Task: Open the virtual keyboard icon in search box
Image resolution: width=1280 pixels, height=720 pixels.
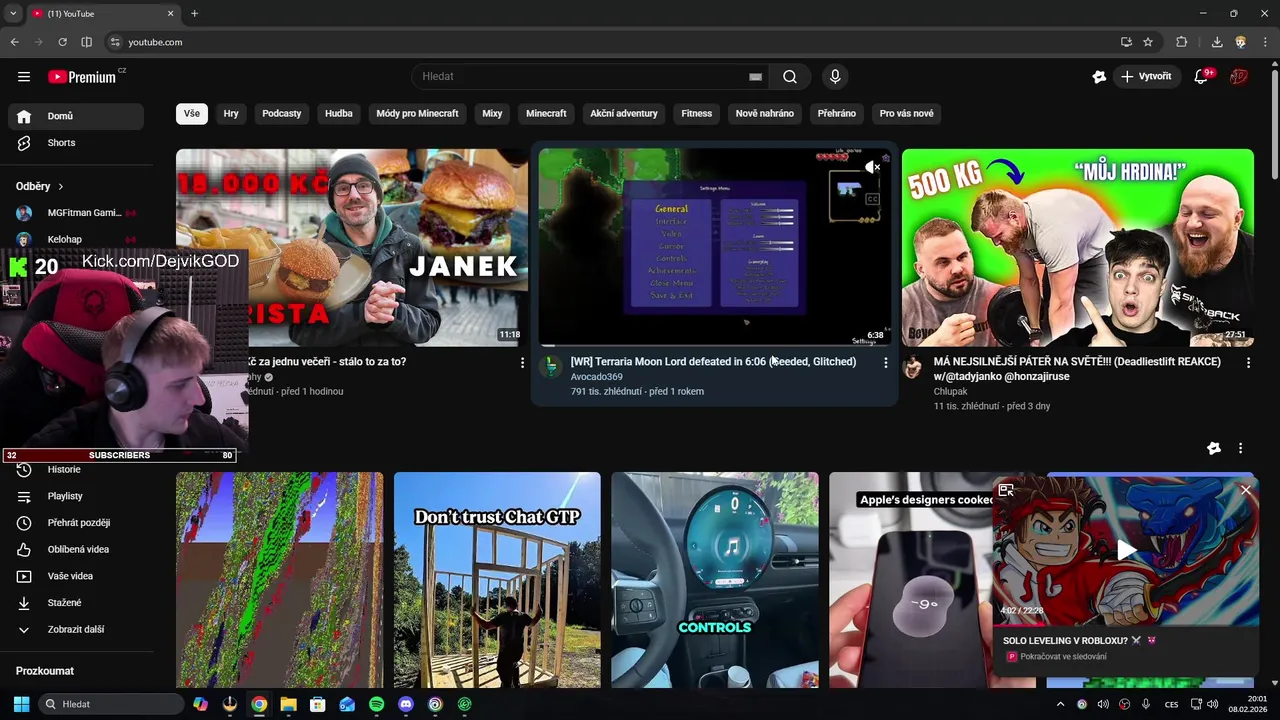Action: point(755,77)
